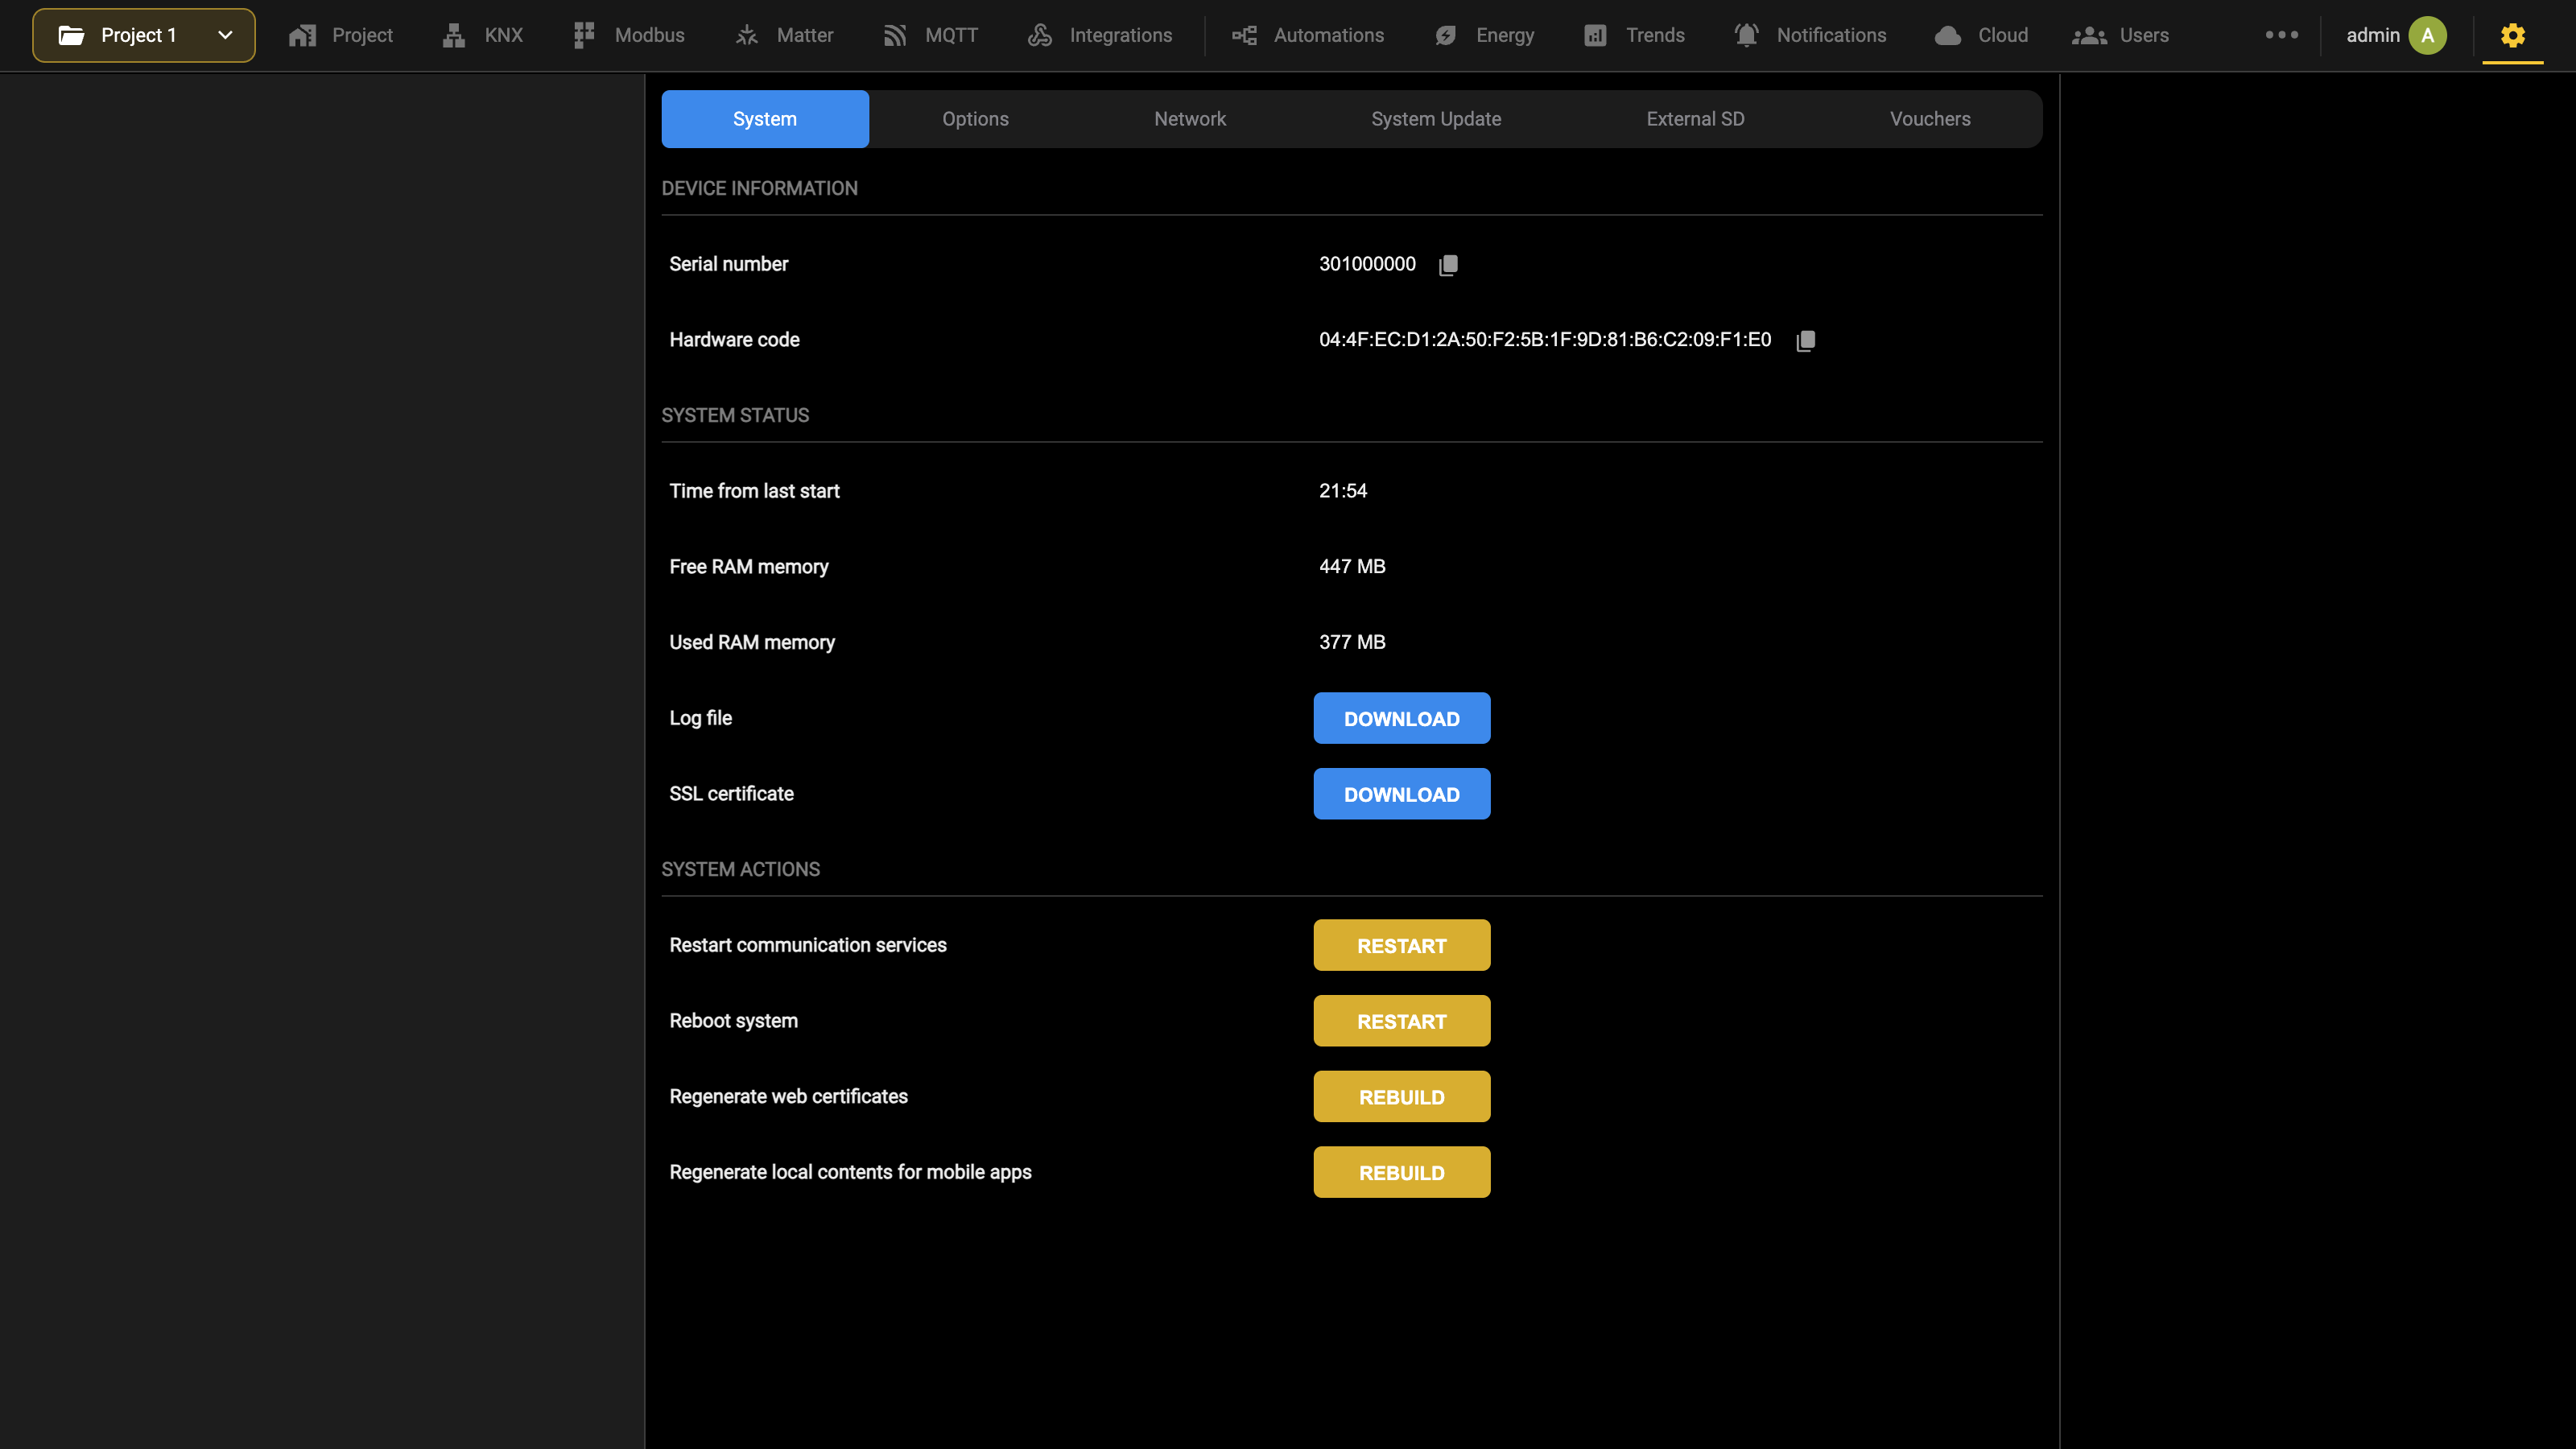This screenshot has width=2576, height=1449.
Task: Go to Automations
Action: (1308, 35)
